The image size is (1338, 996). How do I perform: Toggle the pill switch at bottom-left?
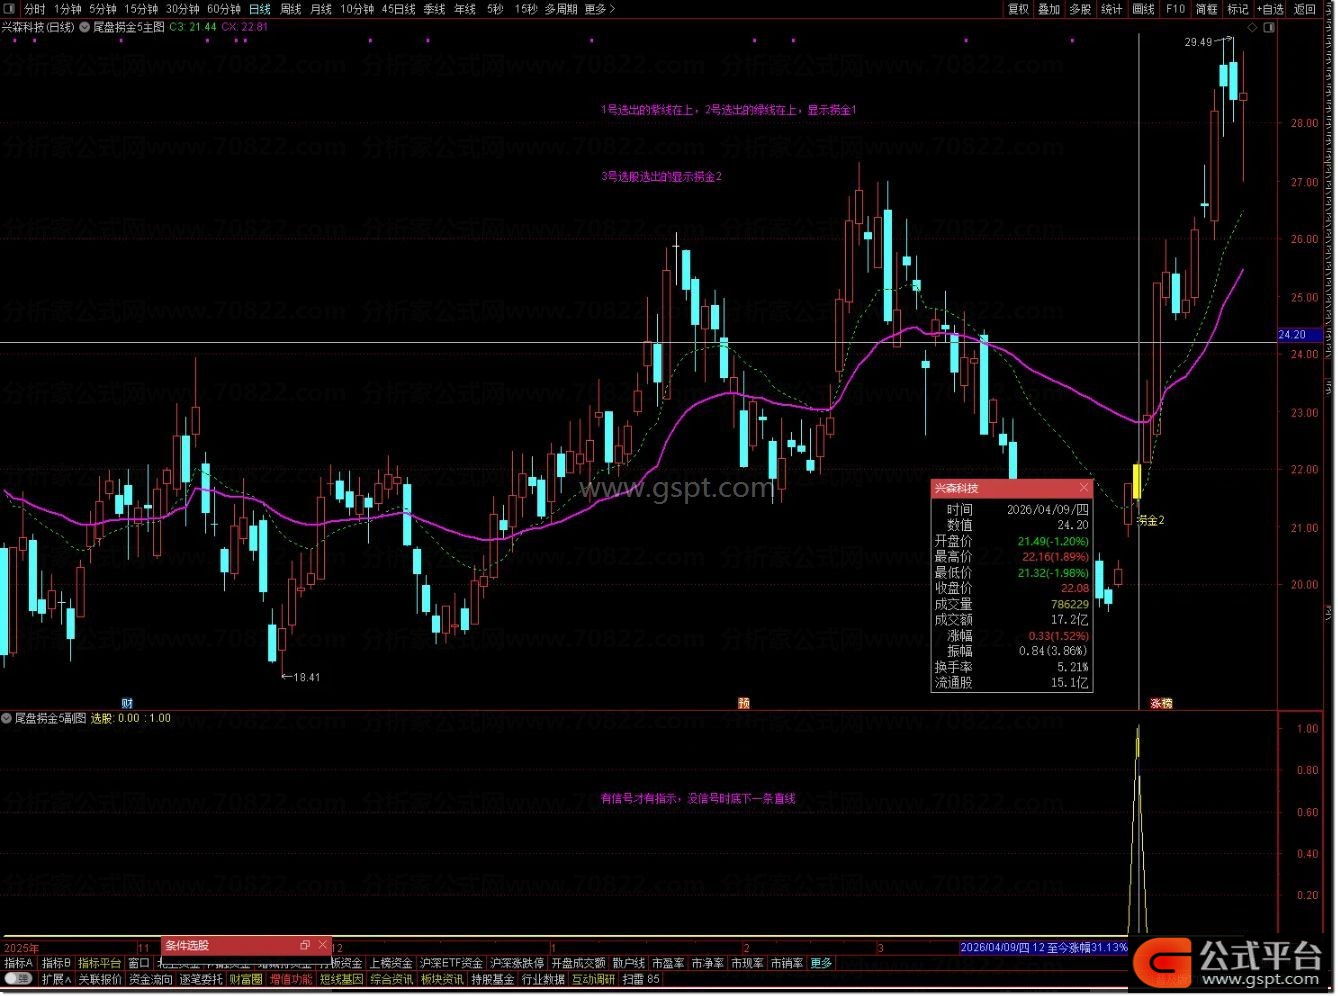[18, 979]
